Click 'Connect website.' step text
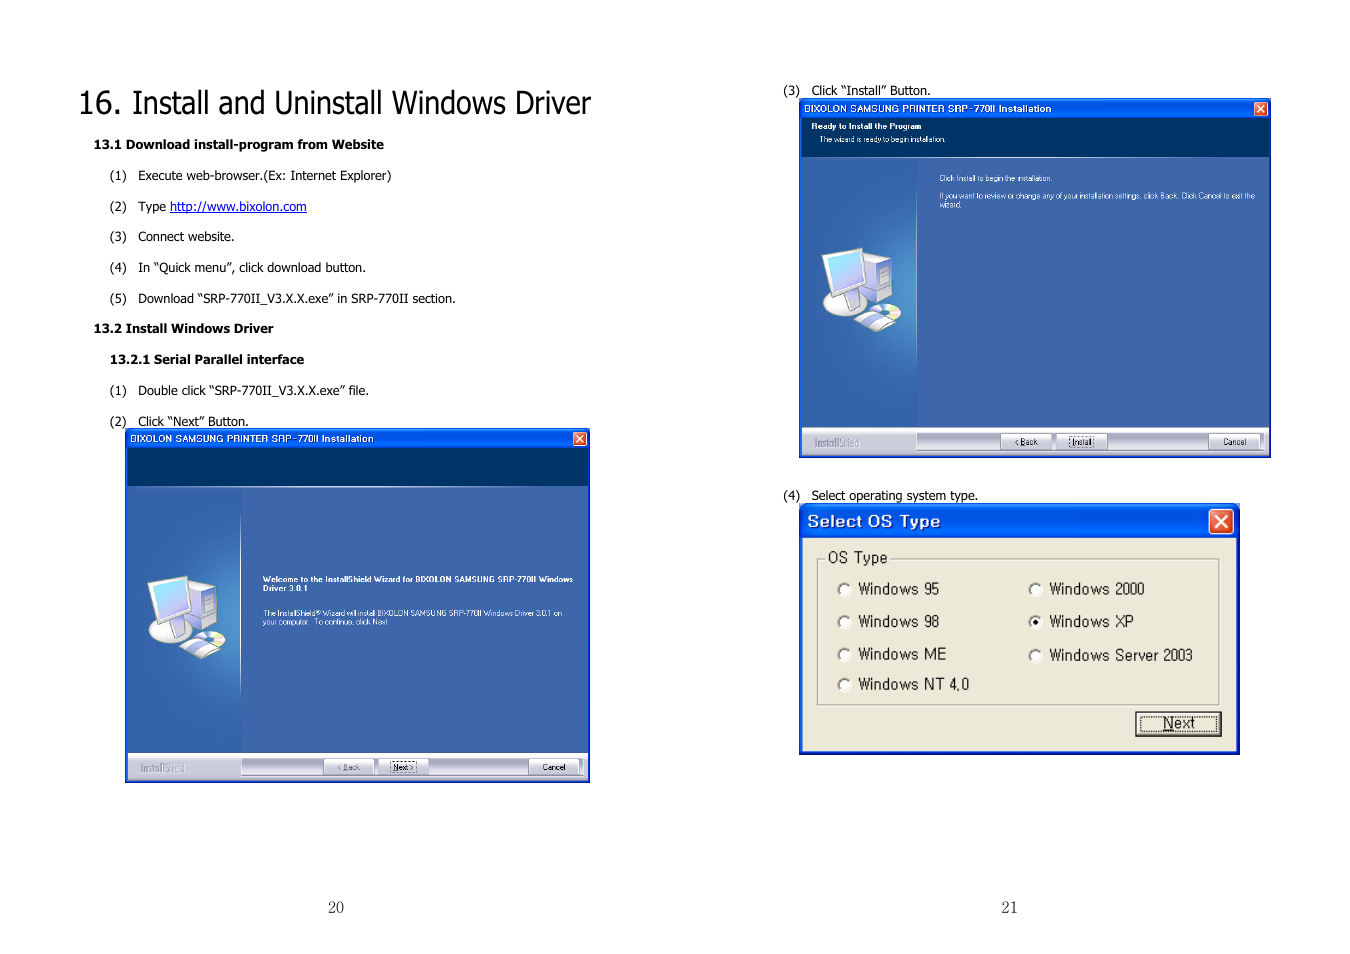This screenshot has width=1350, height=954. (186, 237)
